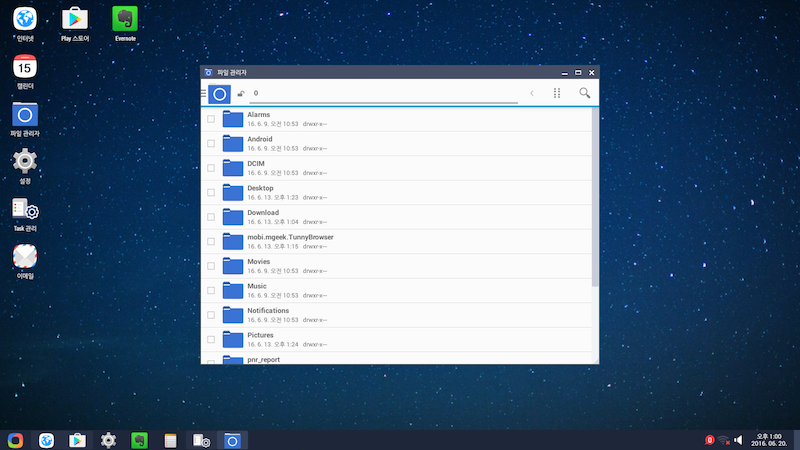This screenshot has height=450, width=800.
Task: Check the Alarms folder checkbox
Action: click(x=211, y=119)
